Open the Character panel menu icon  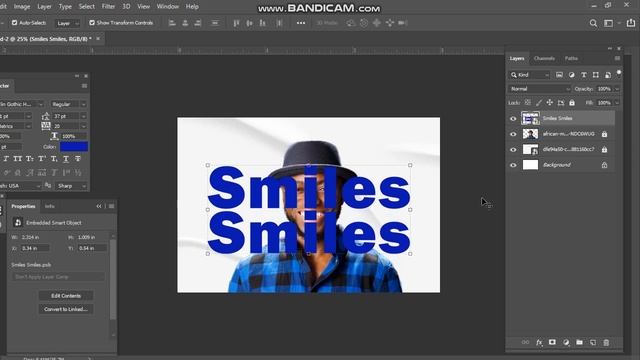(84, 86)
